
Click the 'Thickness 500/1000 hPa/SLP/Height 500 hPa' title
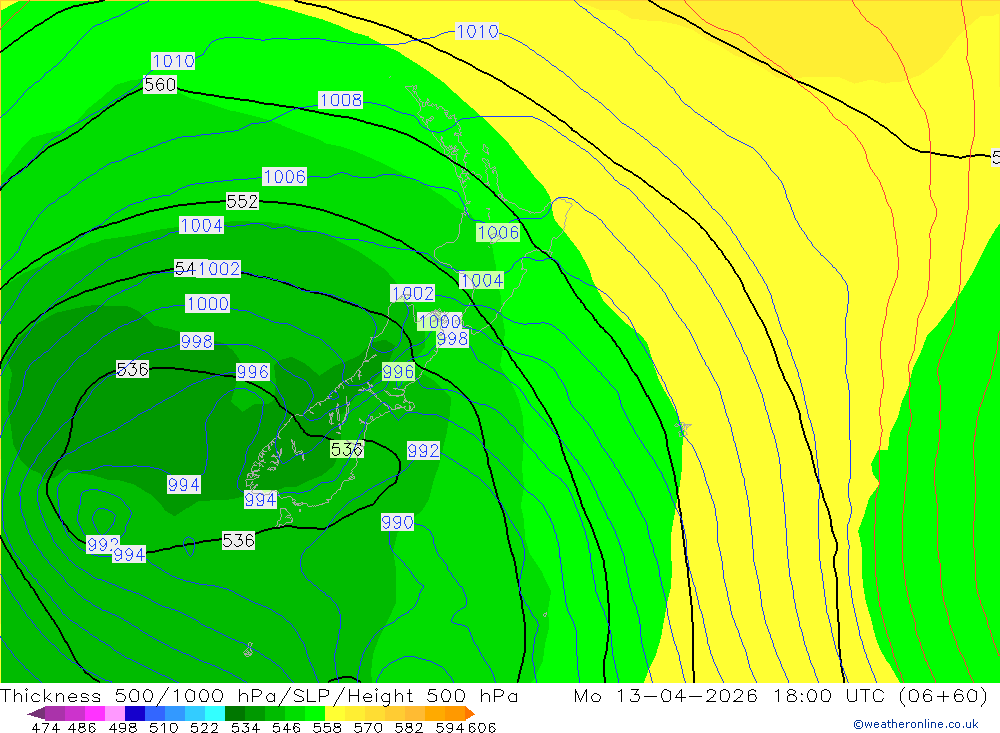tap(259, 695)
